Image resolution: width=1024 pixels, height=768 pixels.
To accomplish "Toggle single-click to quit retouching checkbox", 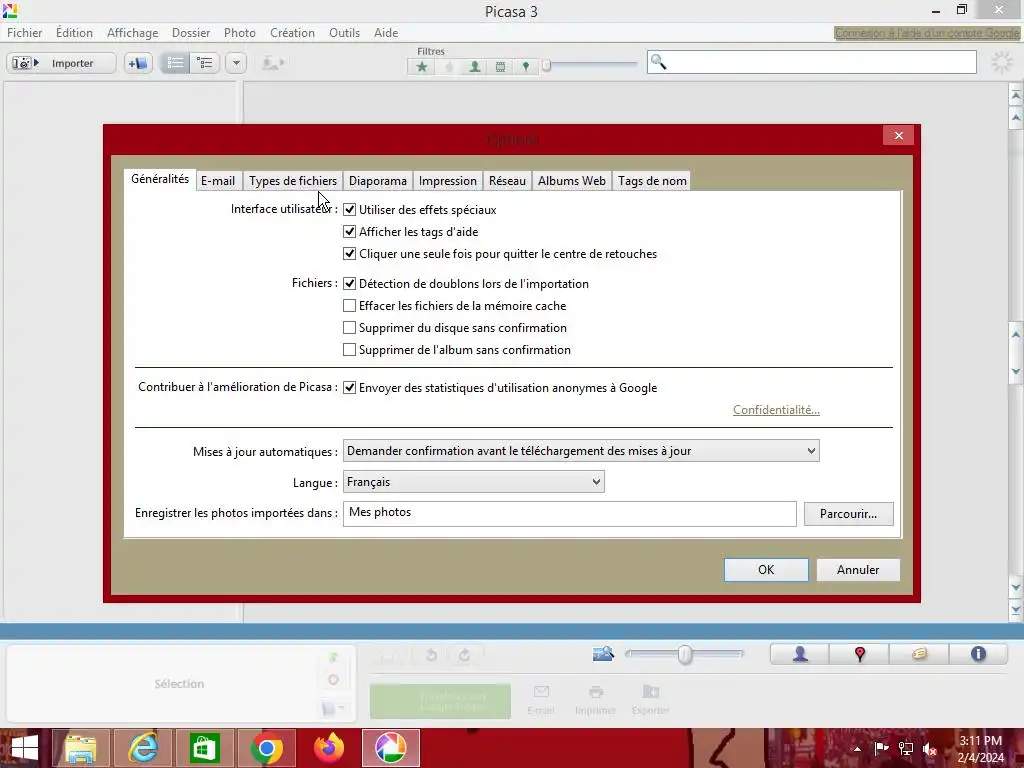I will 349,254.
